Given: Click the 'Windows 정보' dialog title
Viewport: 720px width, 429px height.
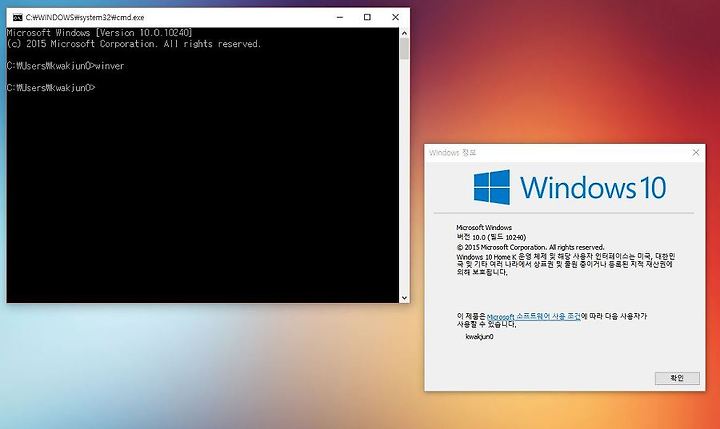Looking at the screenshot, I should pyautogui.click(x=452, y=152).
